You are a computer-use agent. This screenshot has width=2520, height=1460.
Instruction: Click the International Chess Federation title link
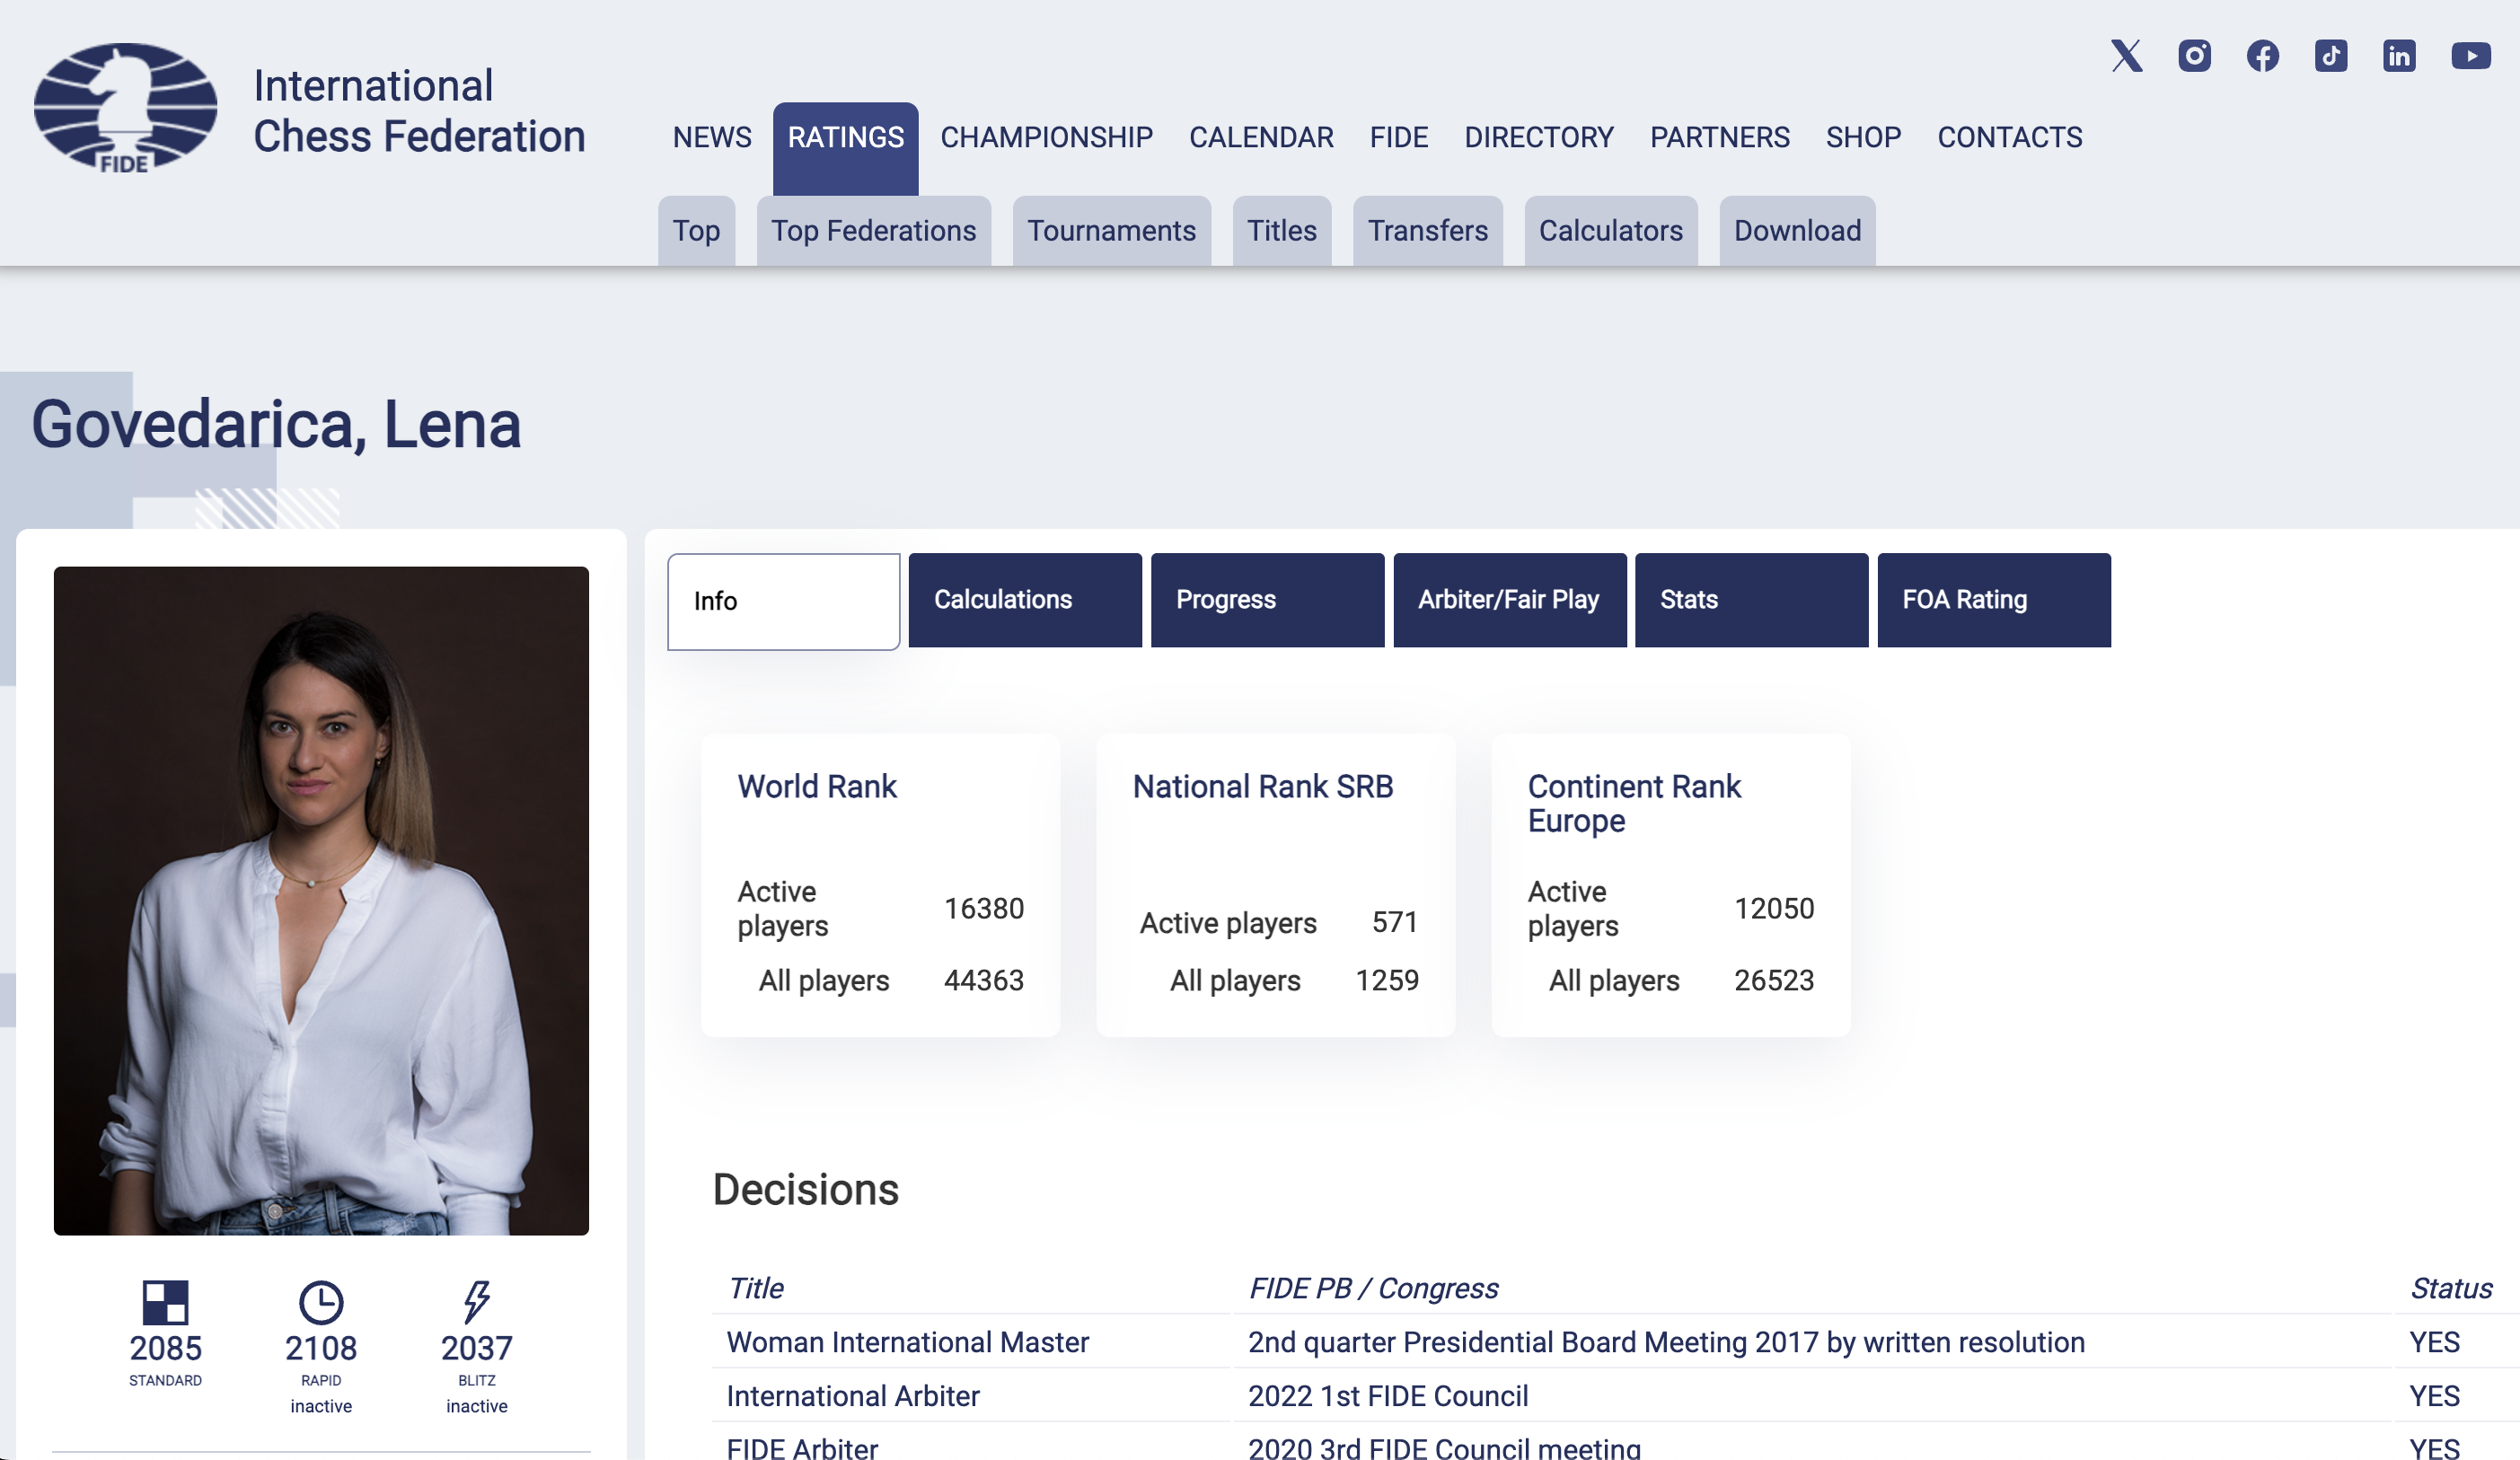(x=419, y=111)
